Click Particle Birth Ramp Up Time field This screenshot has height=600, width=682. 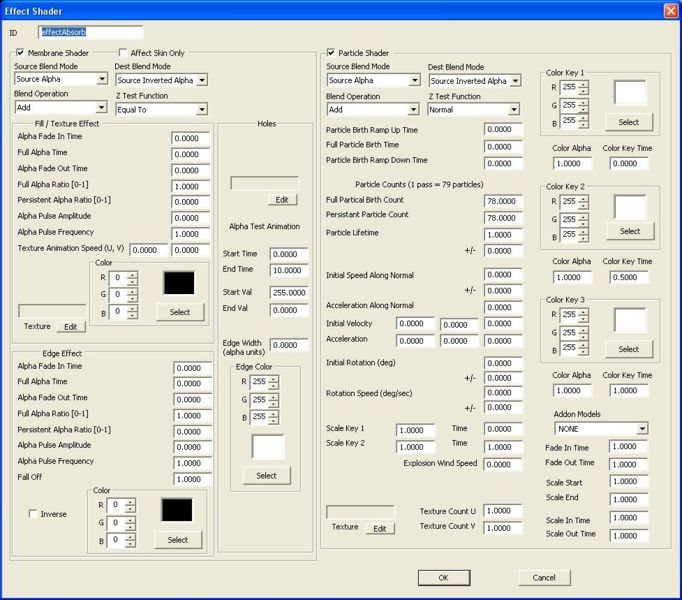503,129
